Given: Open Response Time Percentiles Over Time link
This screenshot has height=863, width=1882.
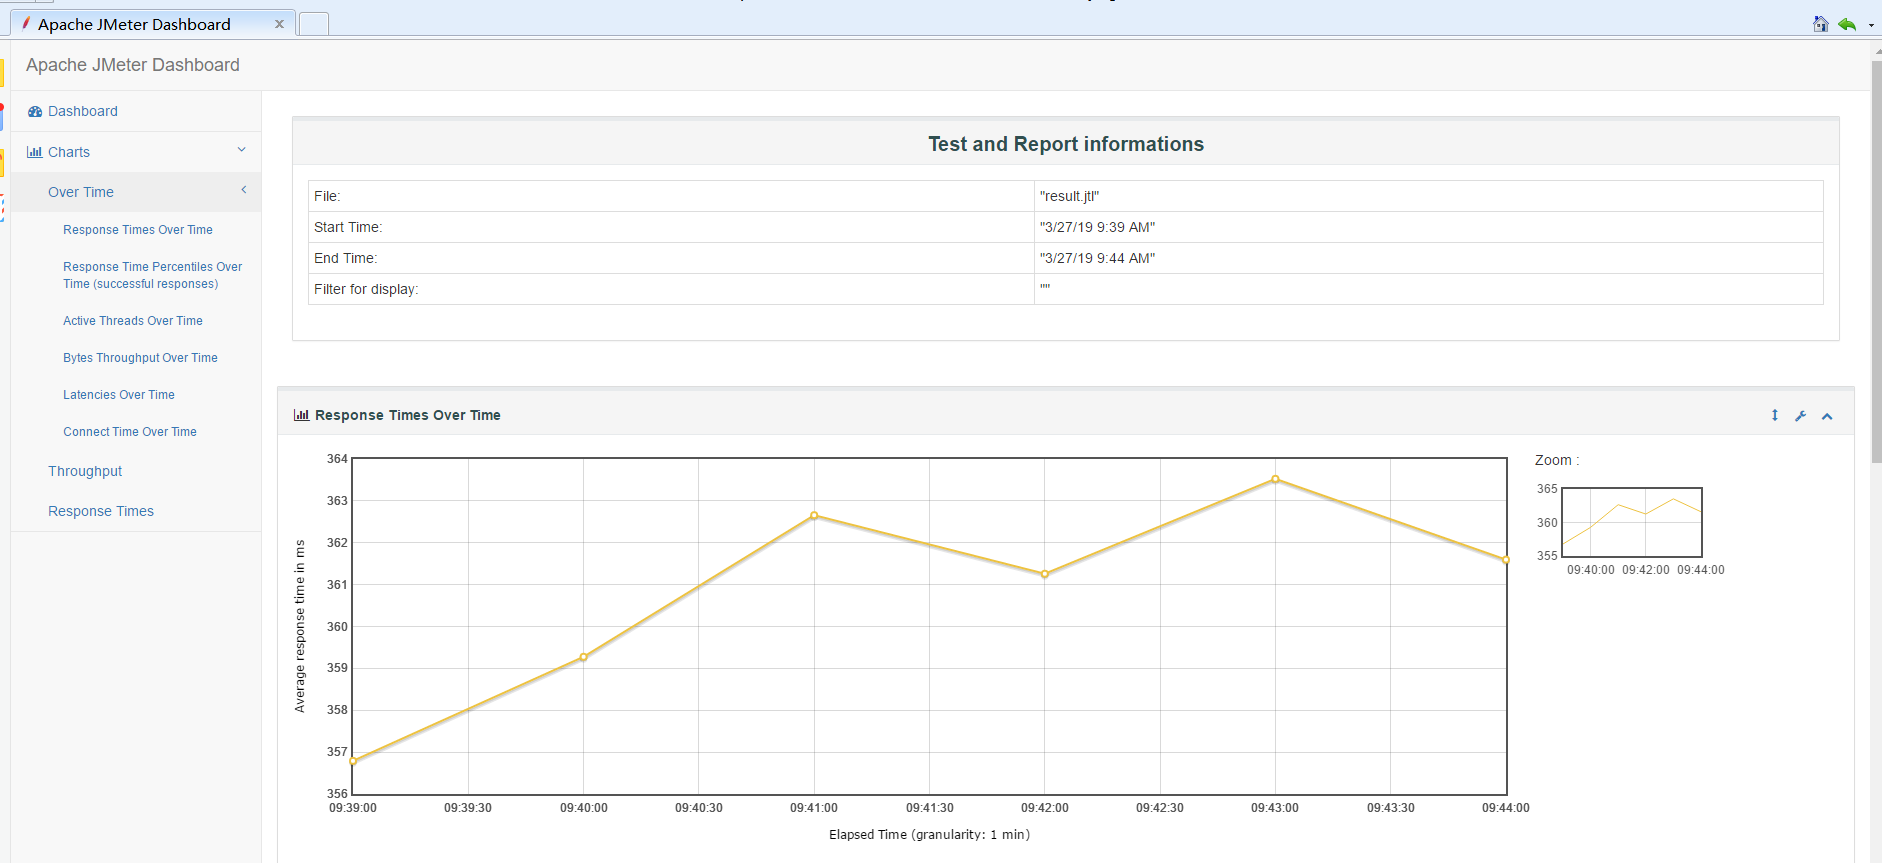Looking at the screenshot, I should pos(152,275).
